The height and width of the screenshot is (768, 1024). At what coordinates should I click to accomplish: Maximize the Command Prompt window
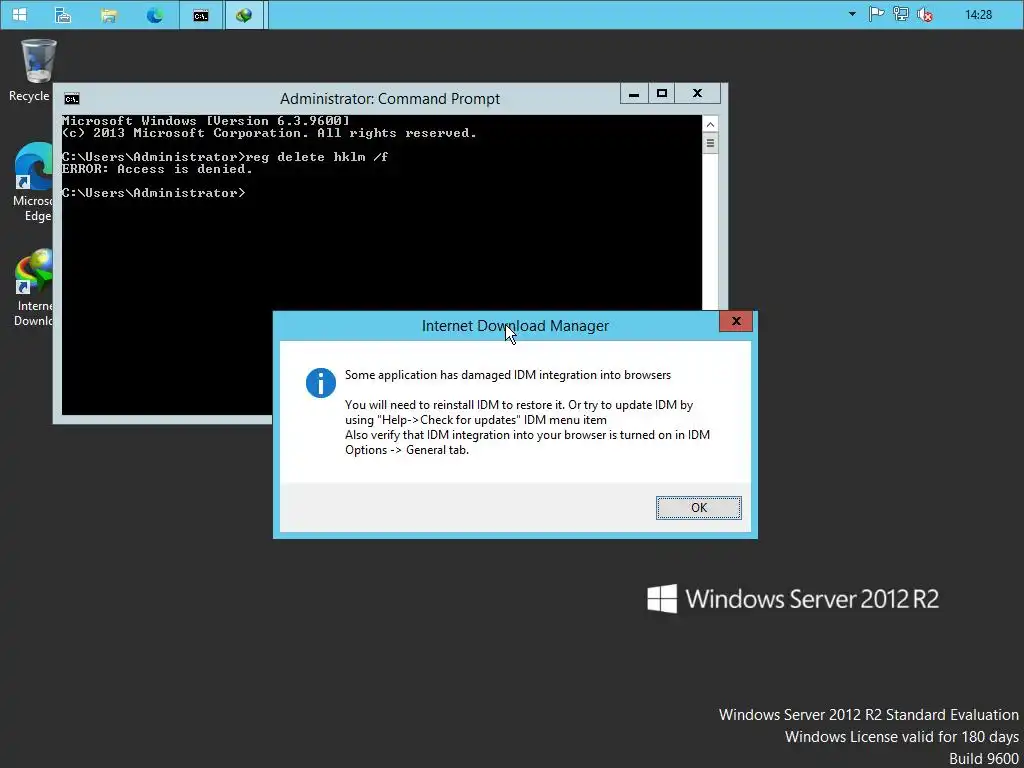coord(662,93)
